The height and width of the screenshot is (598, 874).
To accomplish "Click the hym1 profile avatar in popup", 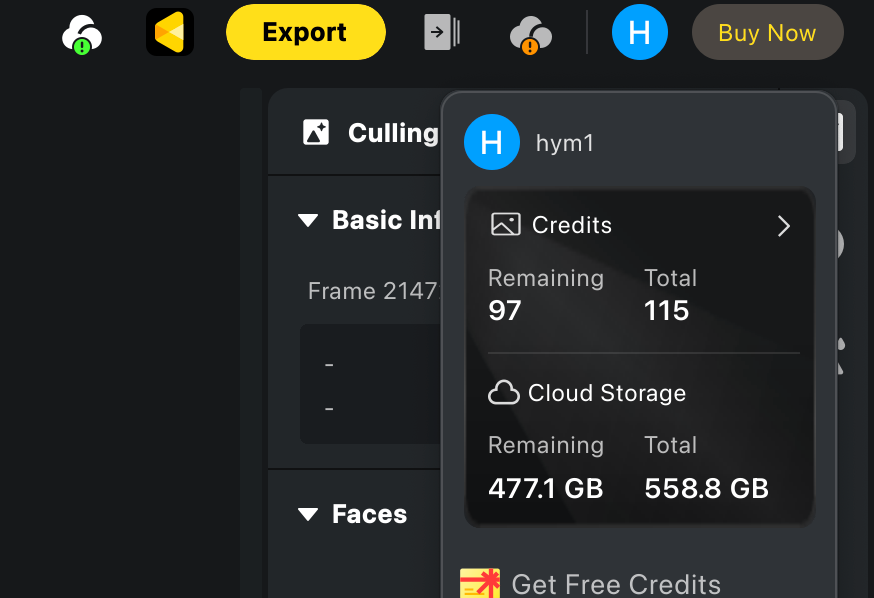I will click(x=492, y=143).
